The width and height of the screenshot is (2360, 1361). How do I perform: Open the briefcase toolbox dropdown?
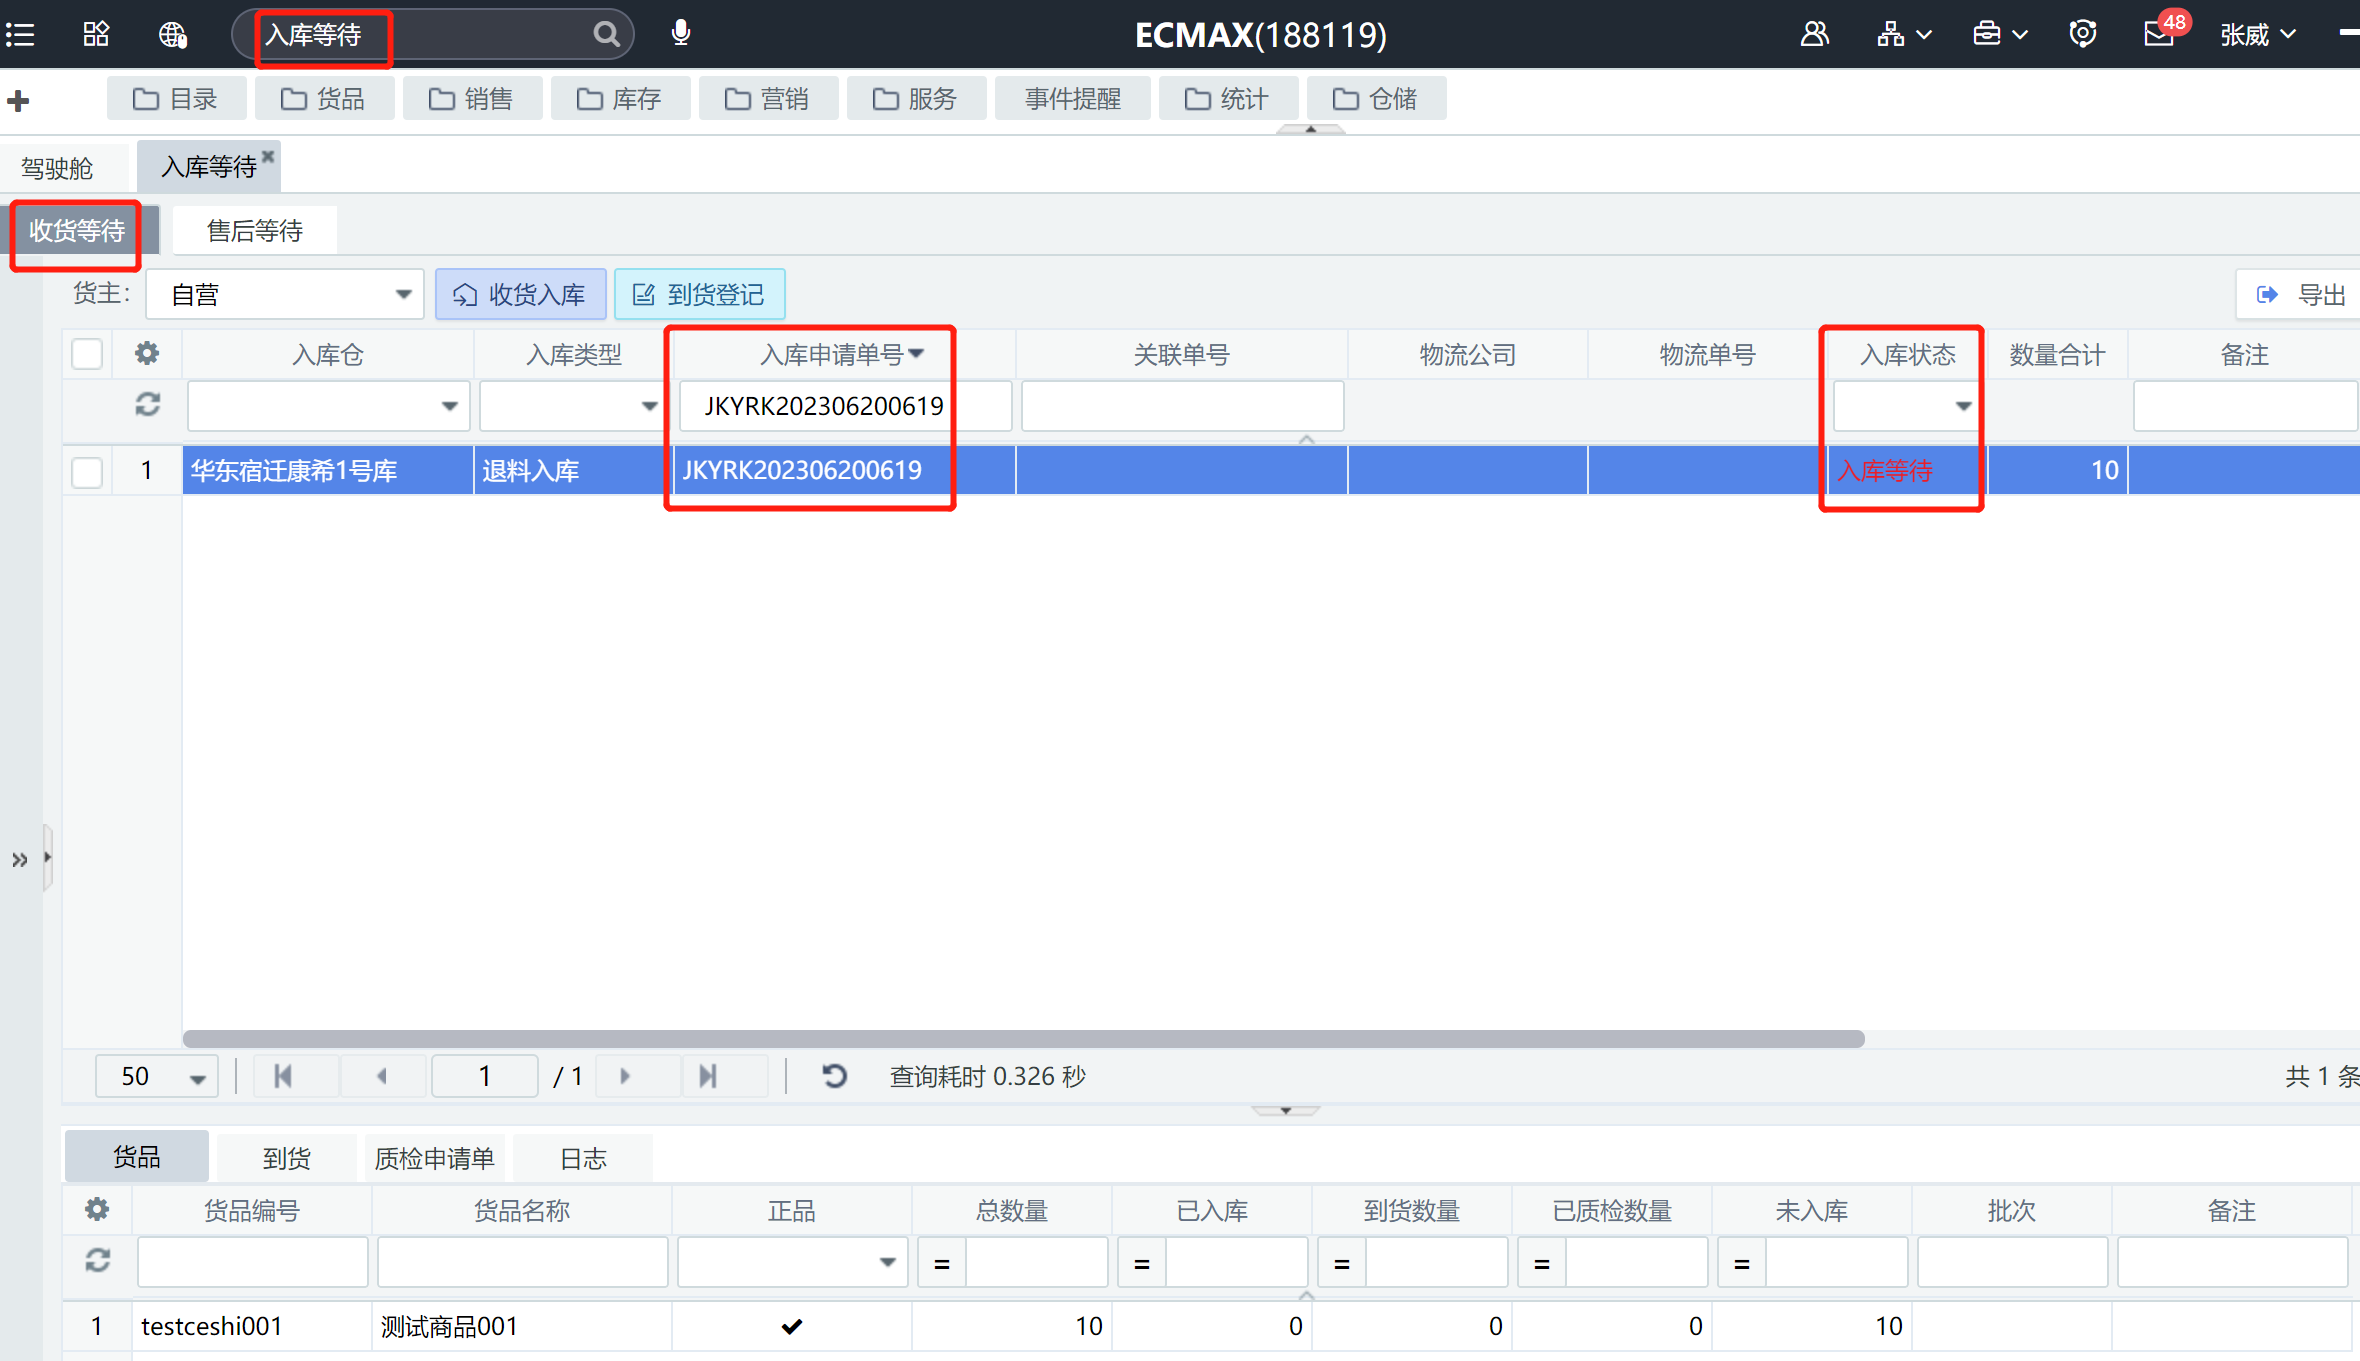coord(2000,34)
